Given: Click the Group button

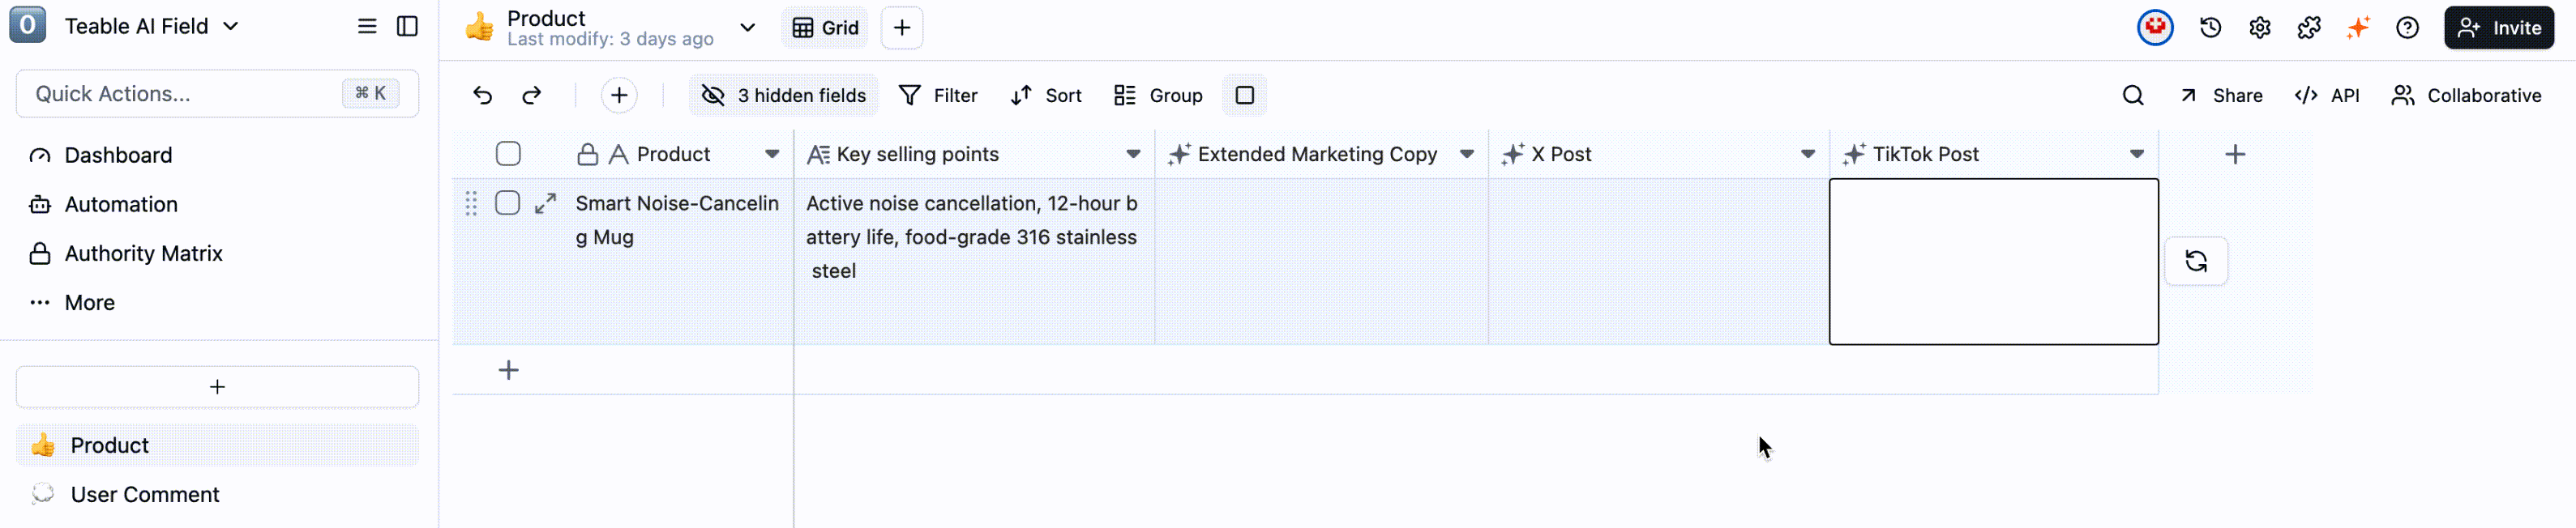Looking at the screenshot, I should click(x=1157, y=95).
